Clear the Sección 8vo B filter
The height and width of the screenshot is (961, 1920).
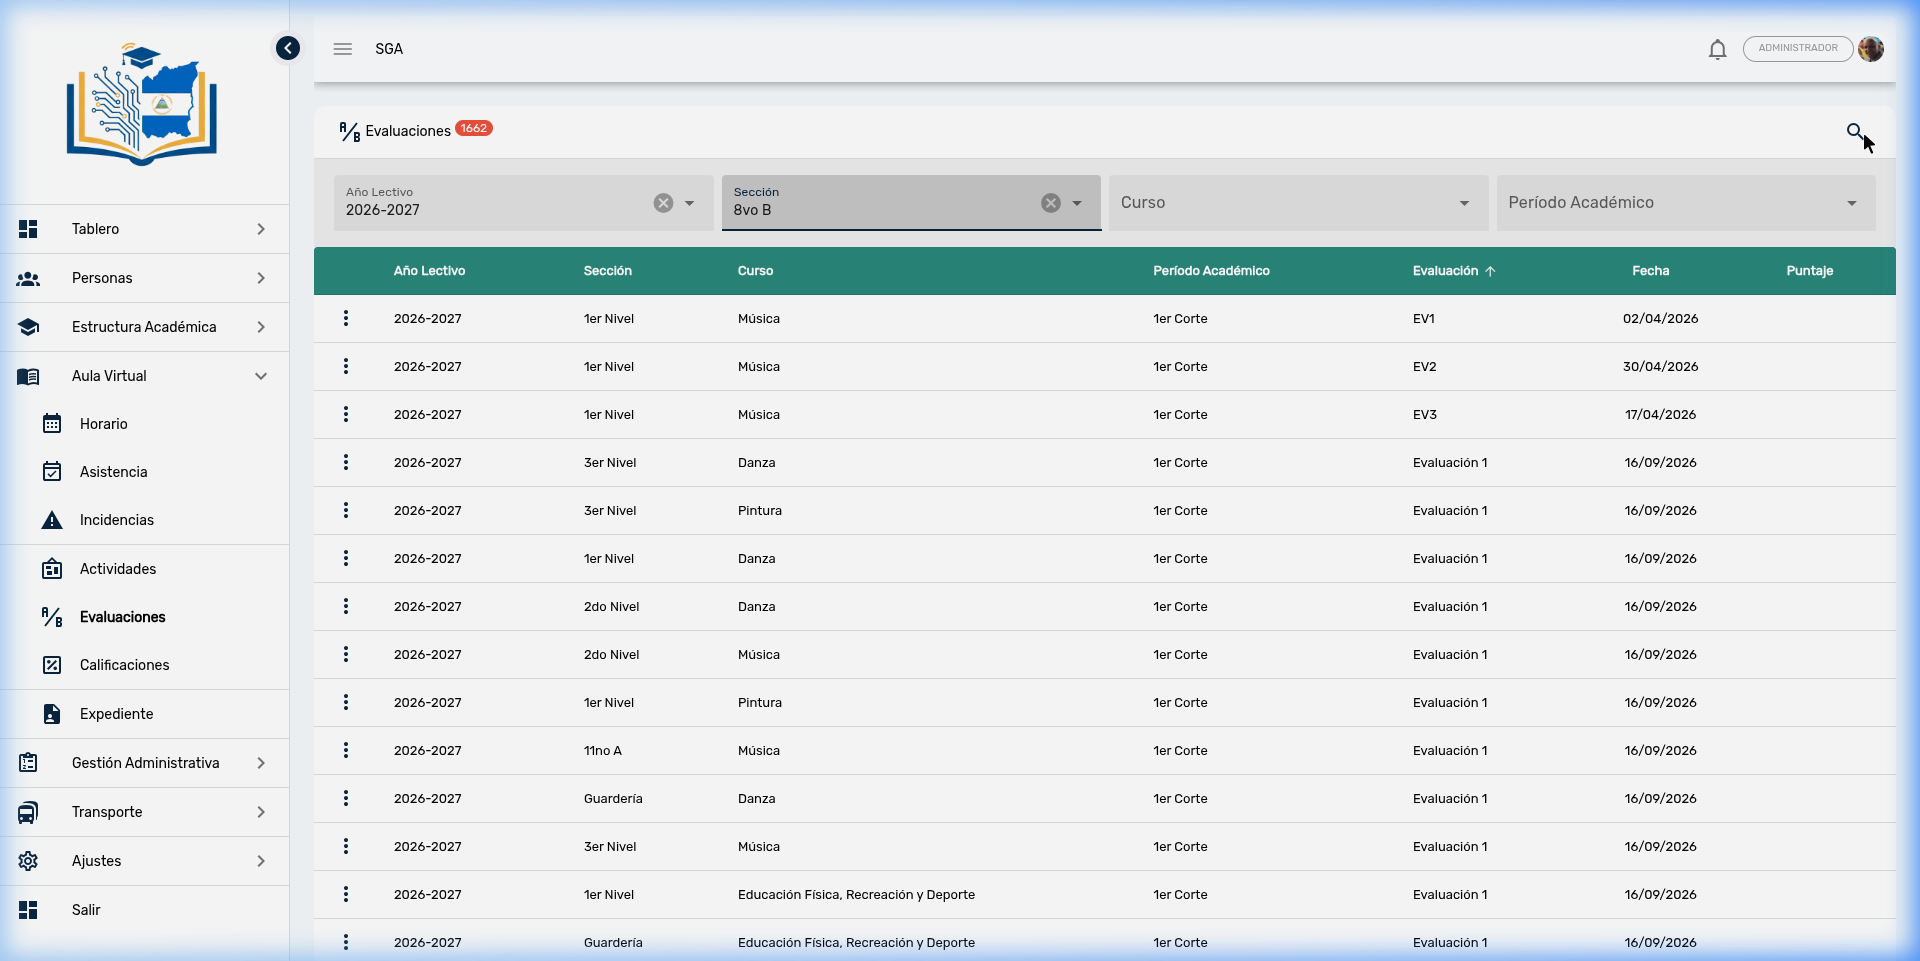[1050, 203]
